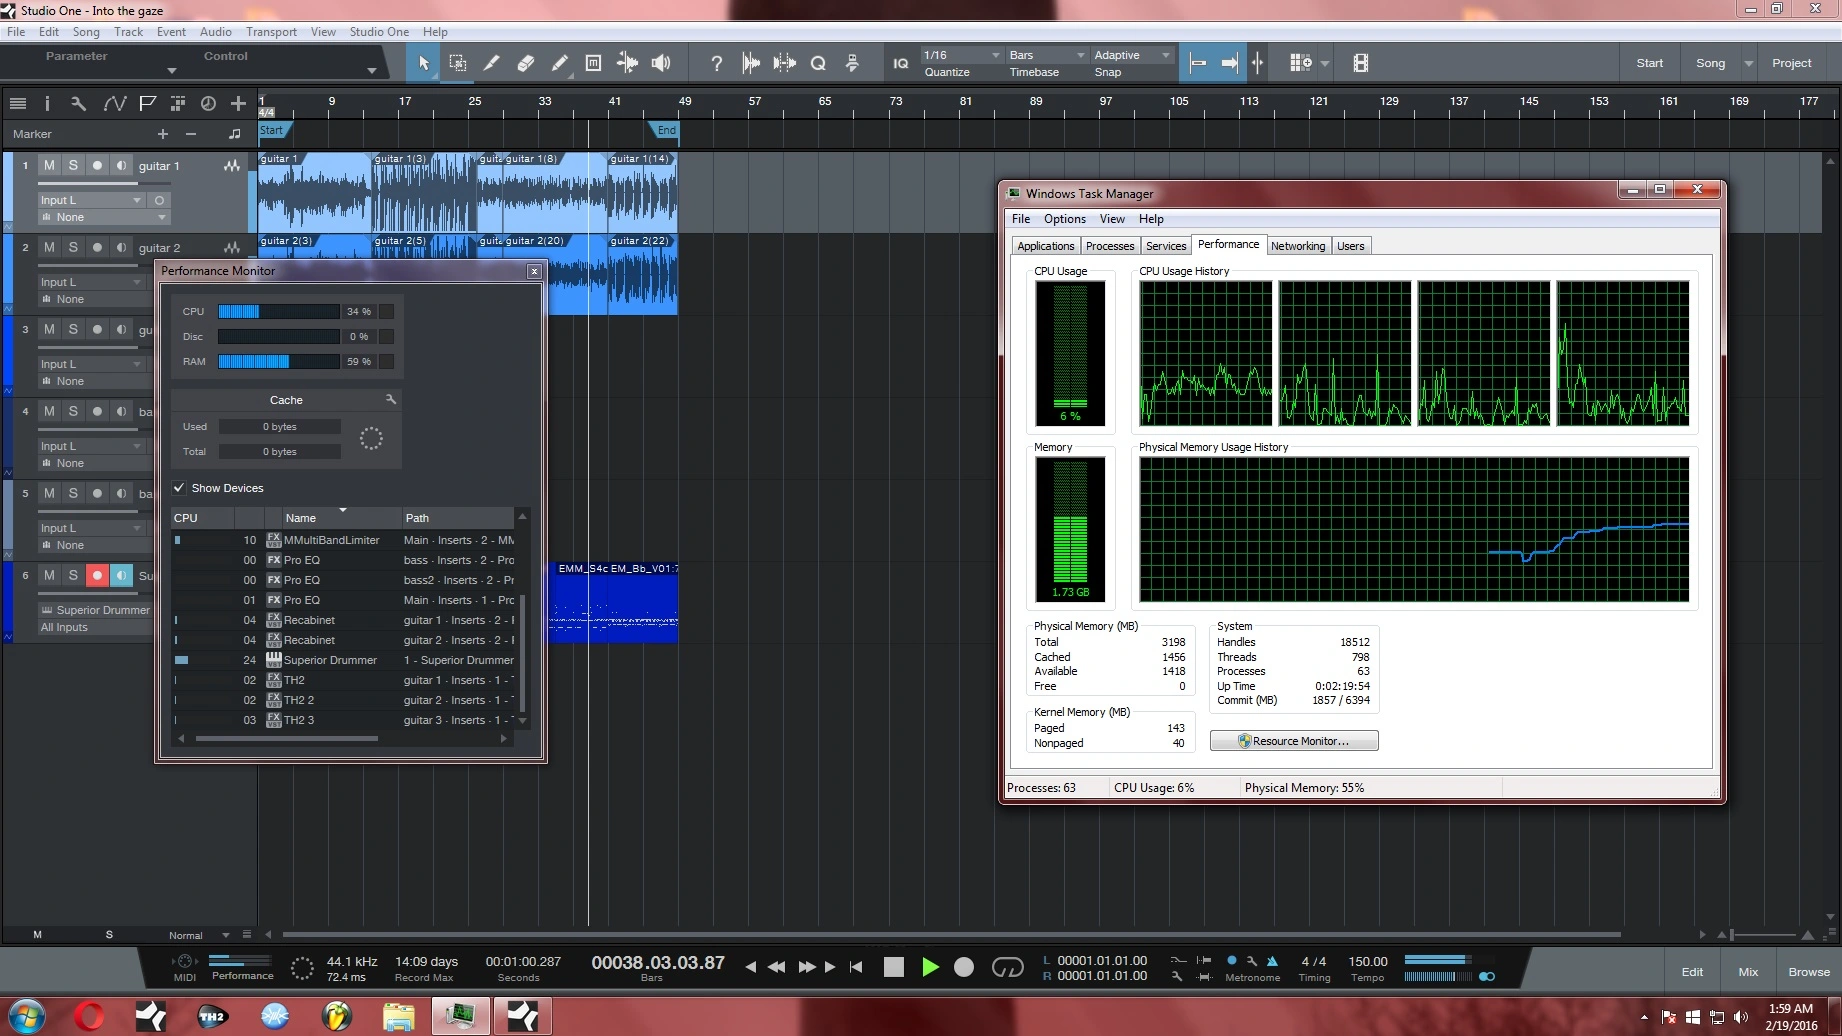Viewport: 1842px width, 1036px height.
Task: Open guitar 1 Input L dropdown
Action: coord(91,200)
